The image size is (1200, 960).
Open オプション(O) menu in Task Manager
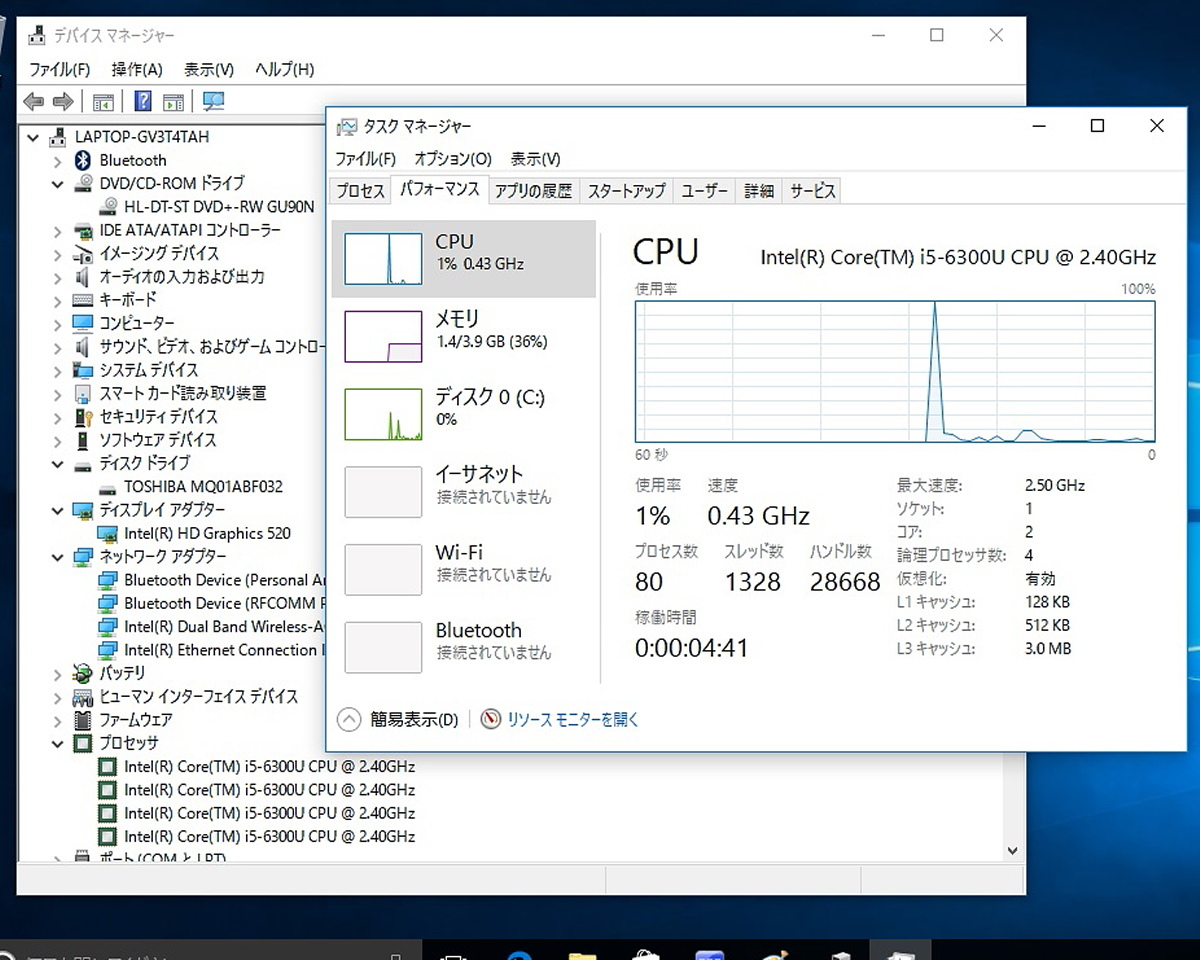tap(453, 159)
